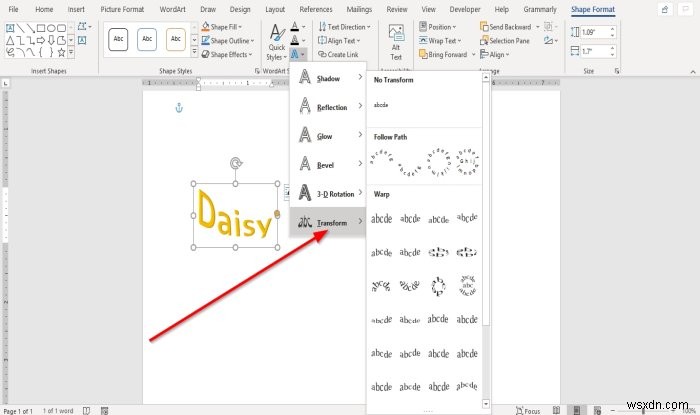Open Quick Styles gallery

tap(276, 42)
